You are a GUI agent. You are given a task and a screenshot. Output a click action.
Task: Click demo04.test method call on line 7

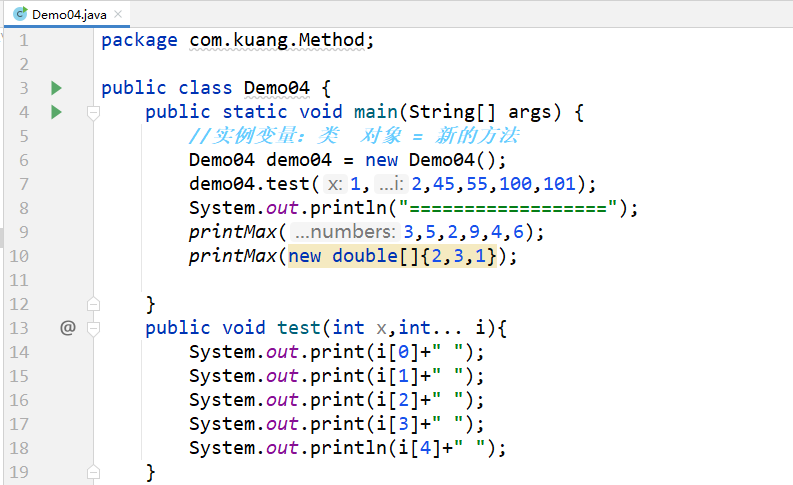[x=249, y=184]
